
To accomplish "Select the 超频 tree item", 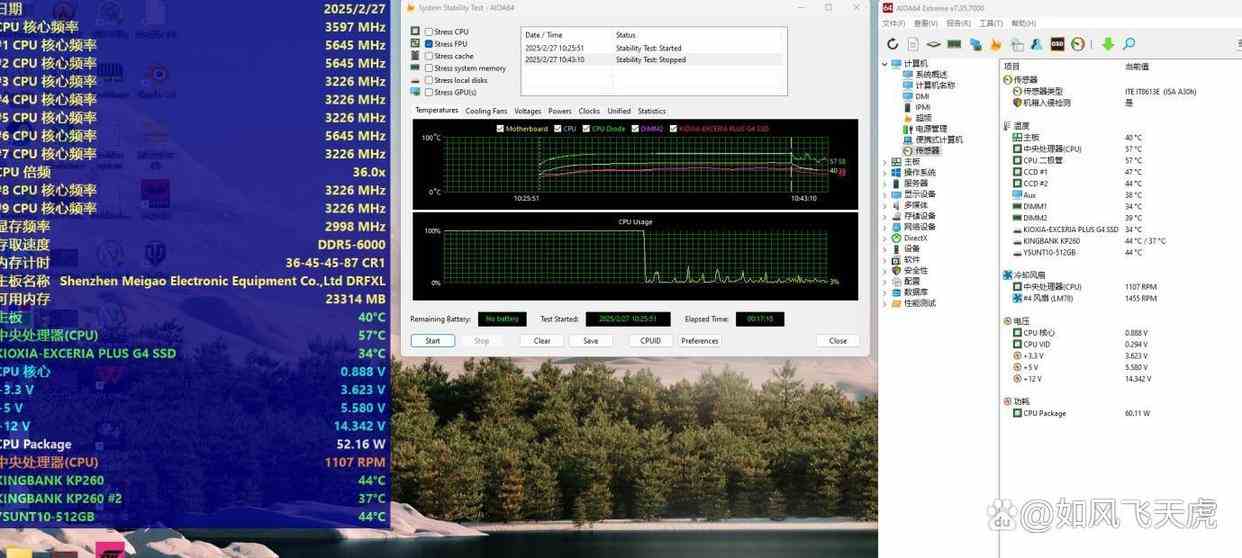I will 924,118.
